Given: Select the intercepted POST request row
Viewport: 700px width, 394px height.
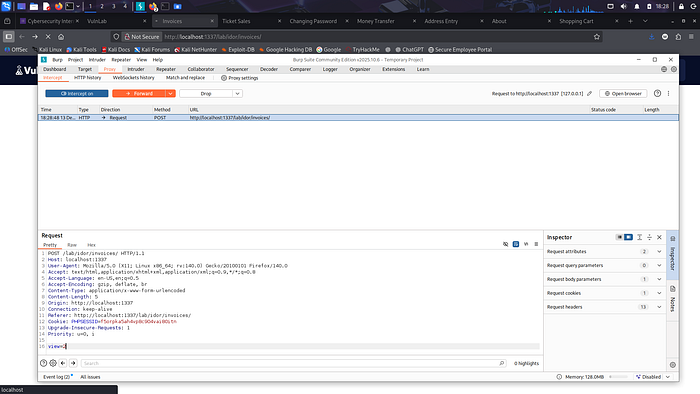Looking at the screenshot, I should pos(358,118).
